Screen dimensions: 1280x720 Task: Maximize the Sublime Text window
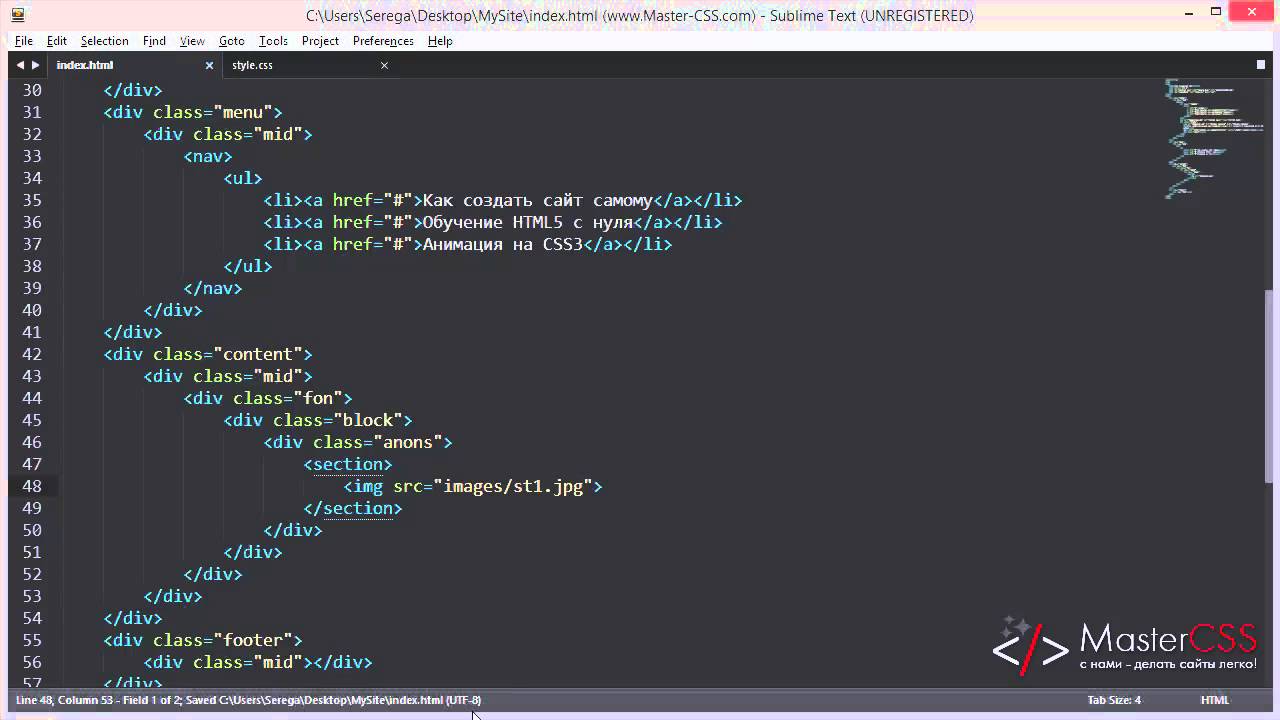[x=1216, y=12]
